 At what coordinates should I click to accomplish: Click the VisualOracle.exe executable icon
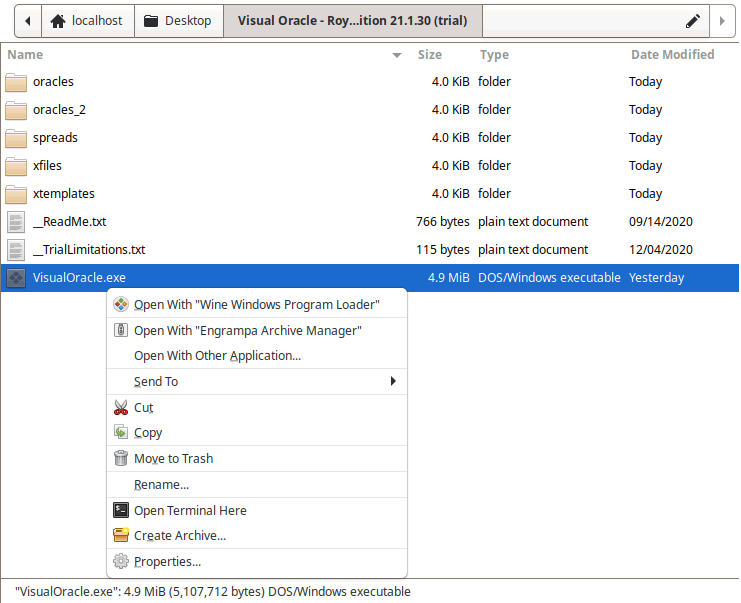[16, 277]
